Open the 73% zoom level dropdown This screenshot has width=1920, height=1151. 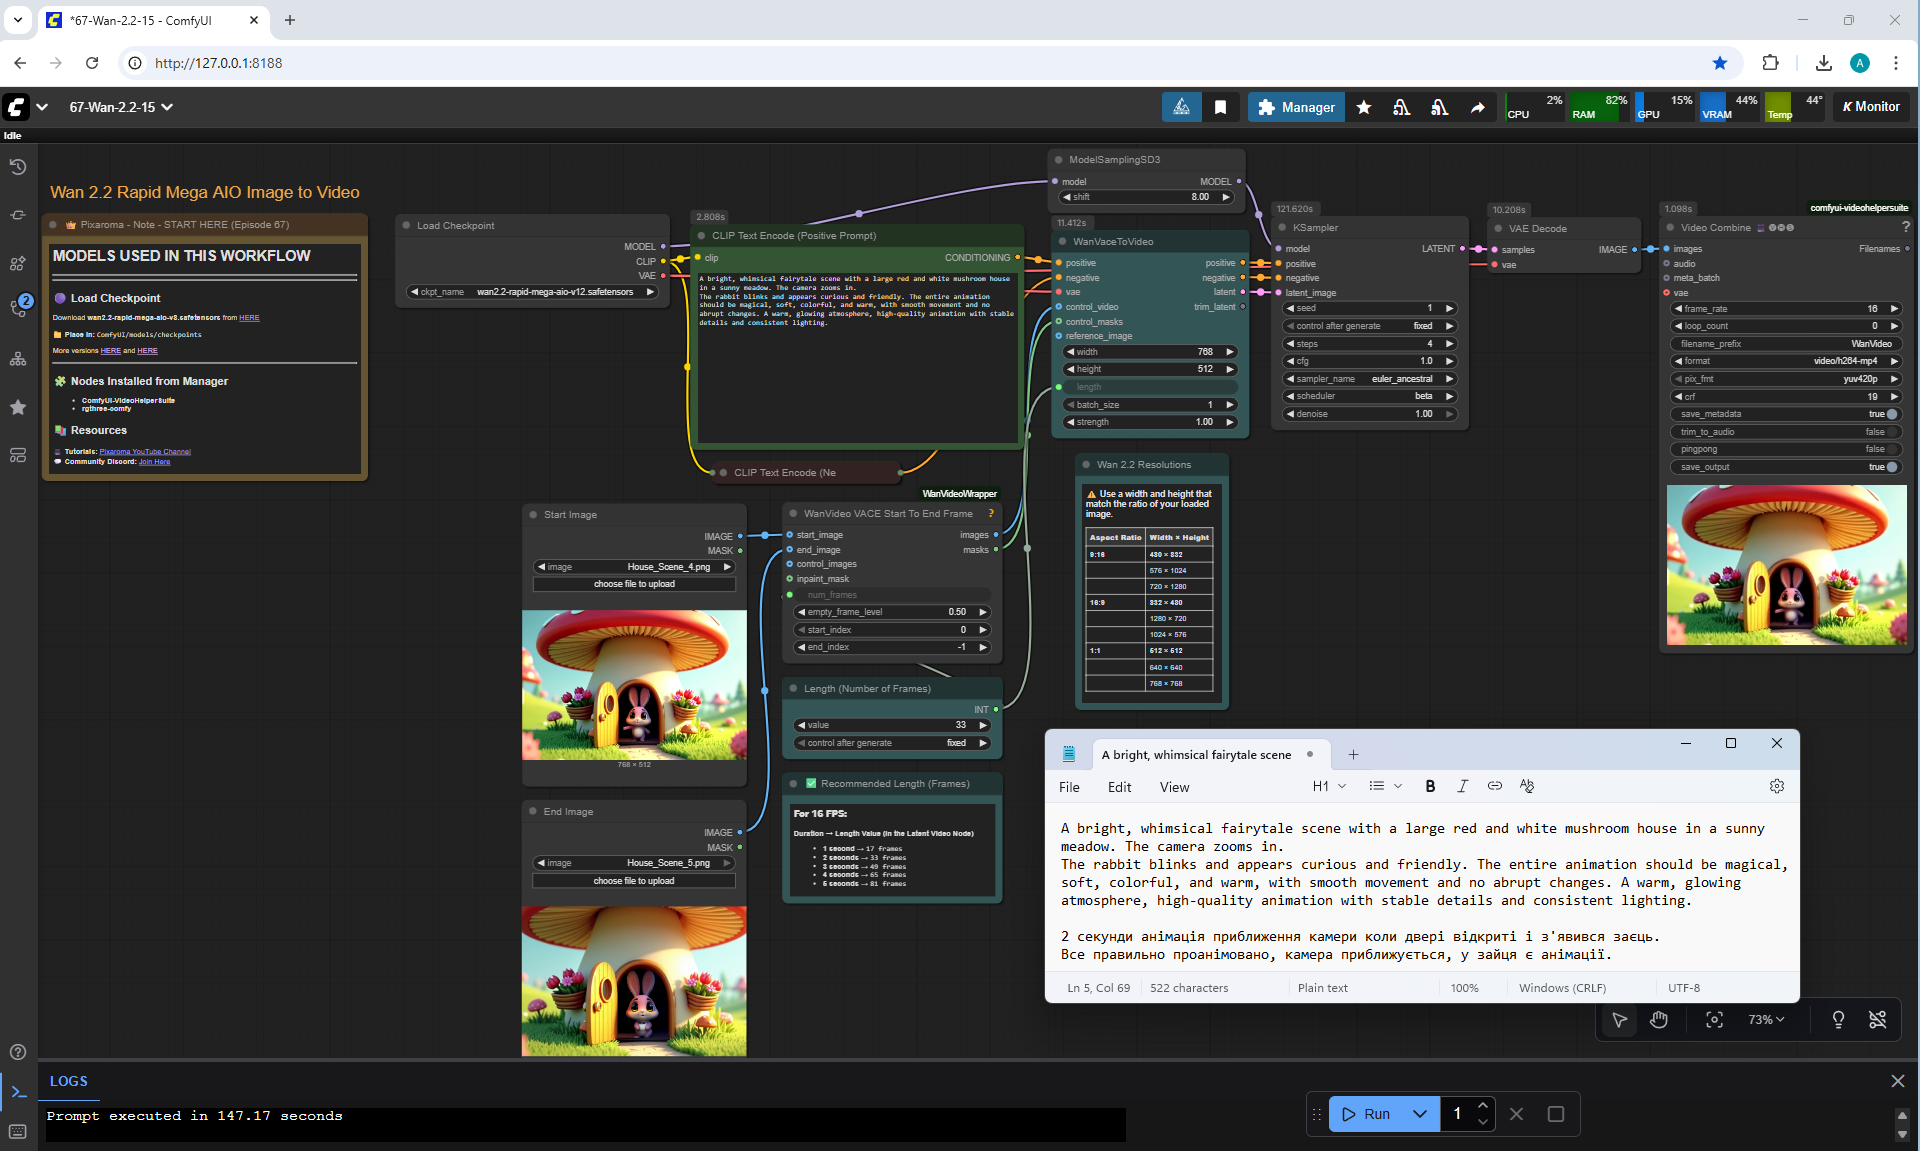pyautogui.click(x=1766, y=1019)
